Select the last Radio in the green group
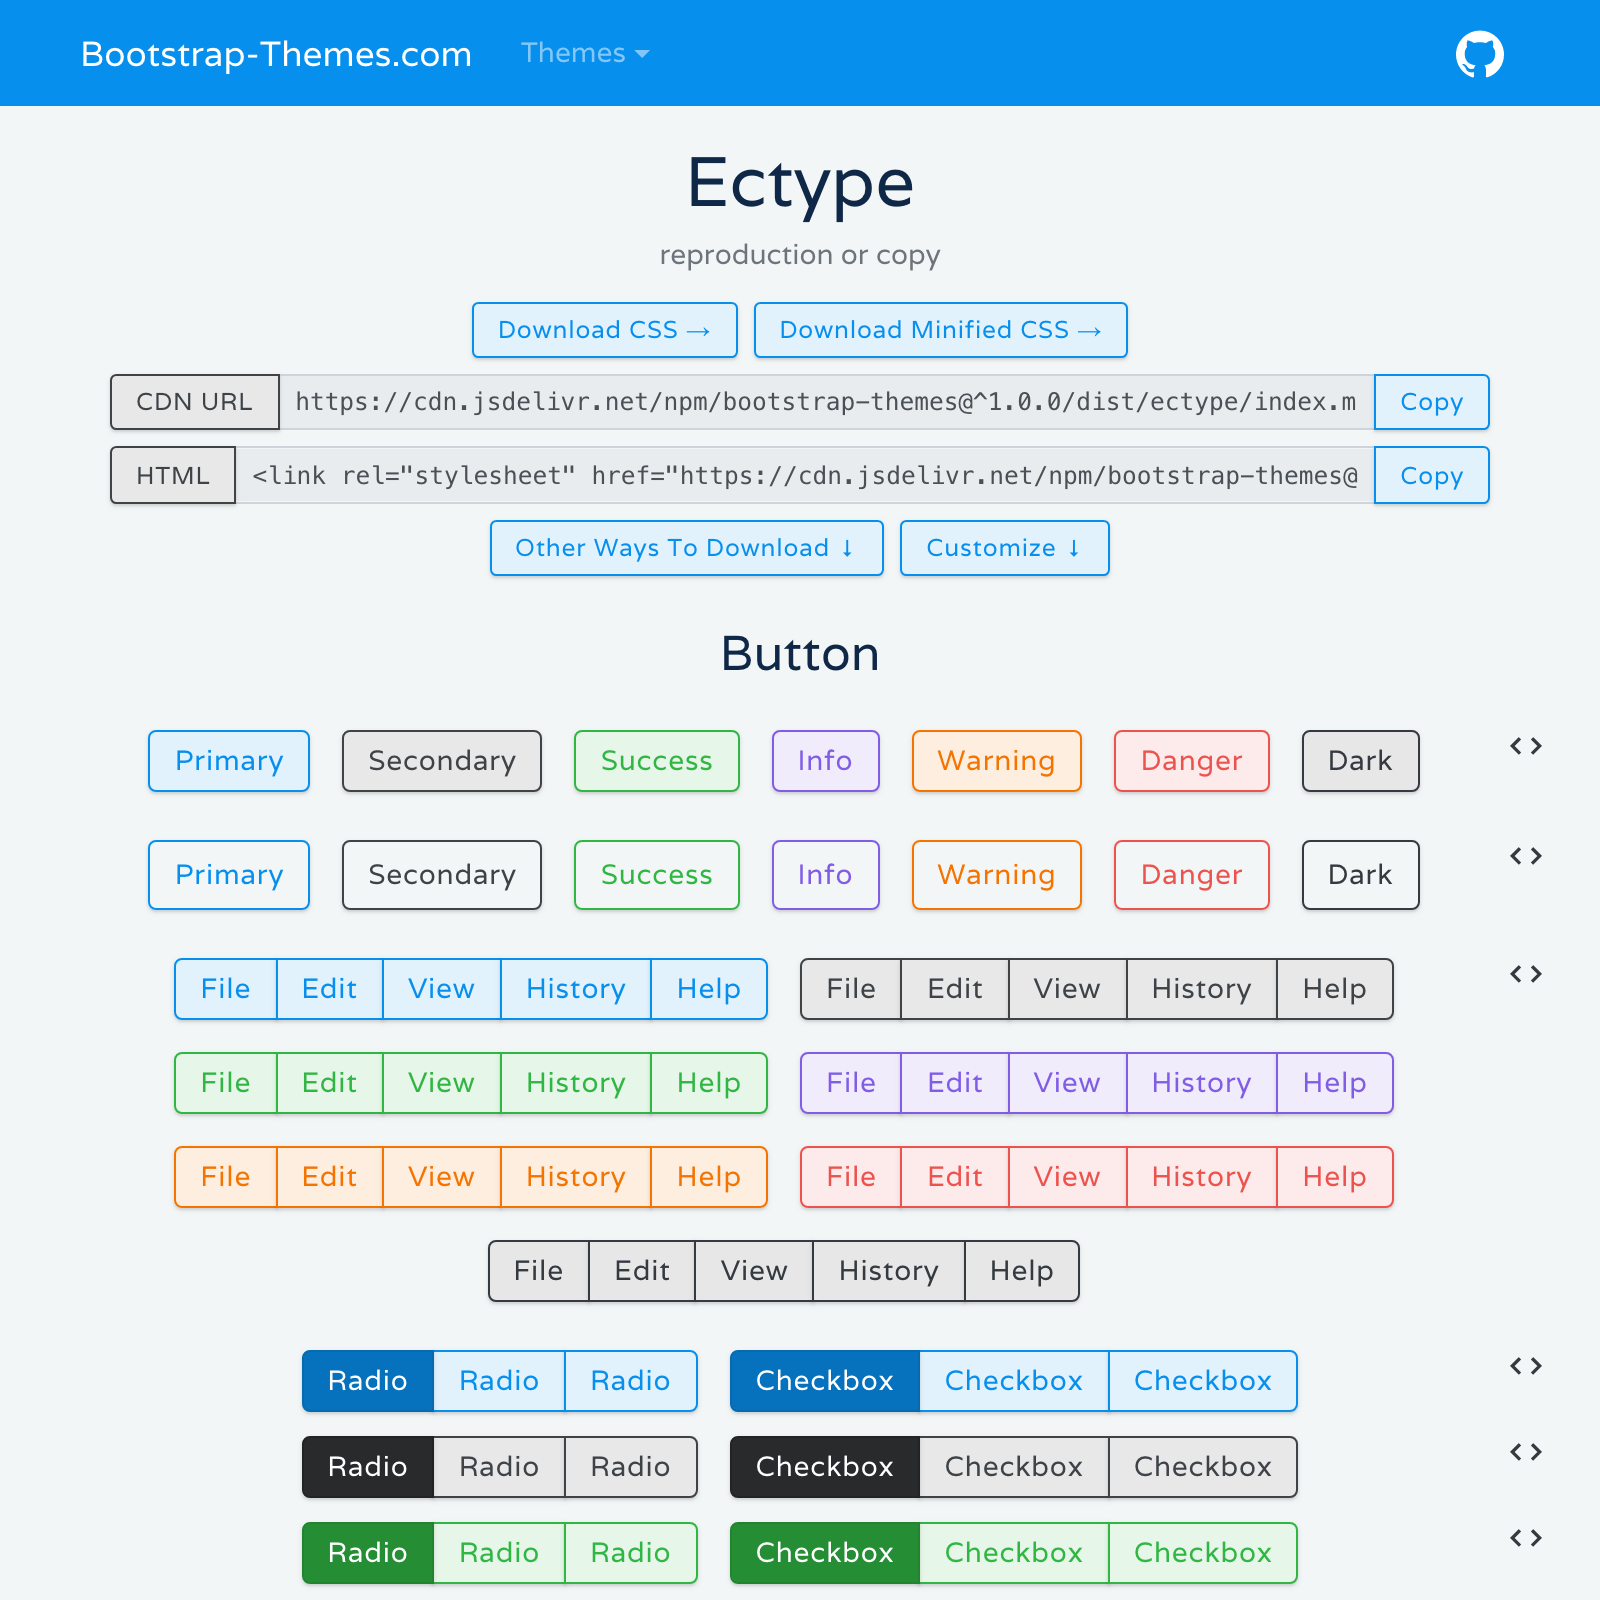This screenshot has height=1600, width=1600. pyautogui.click(x=630, y=1552)
